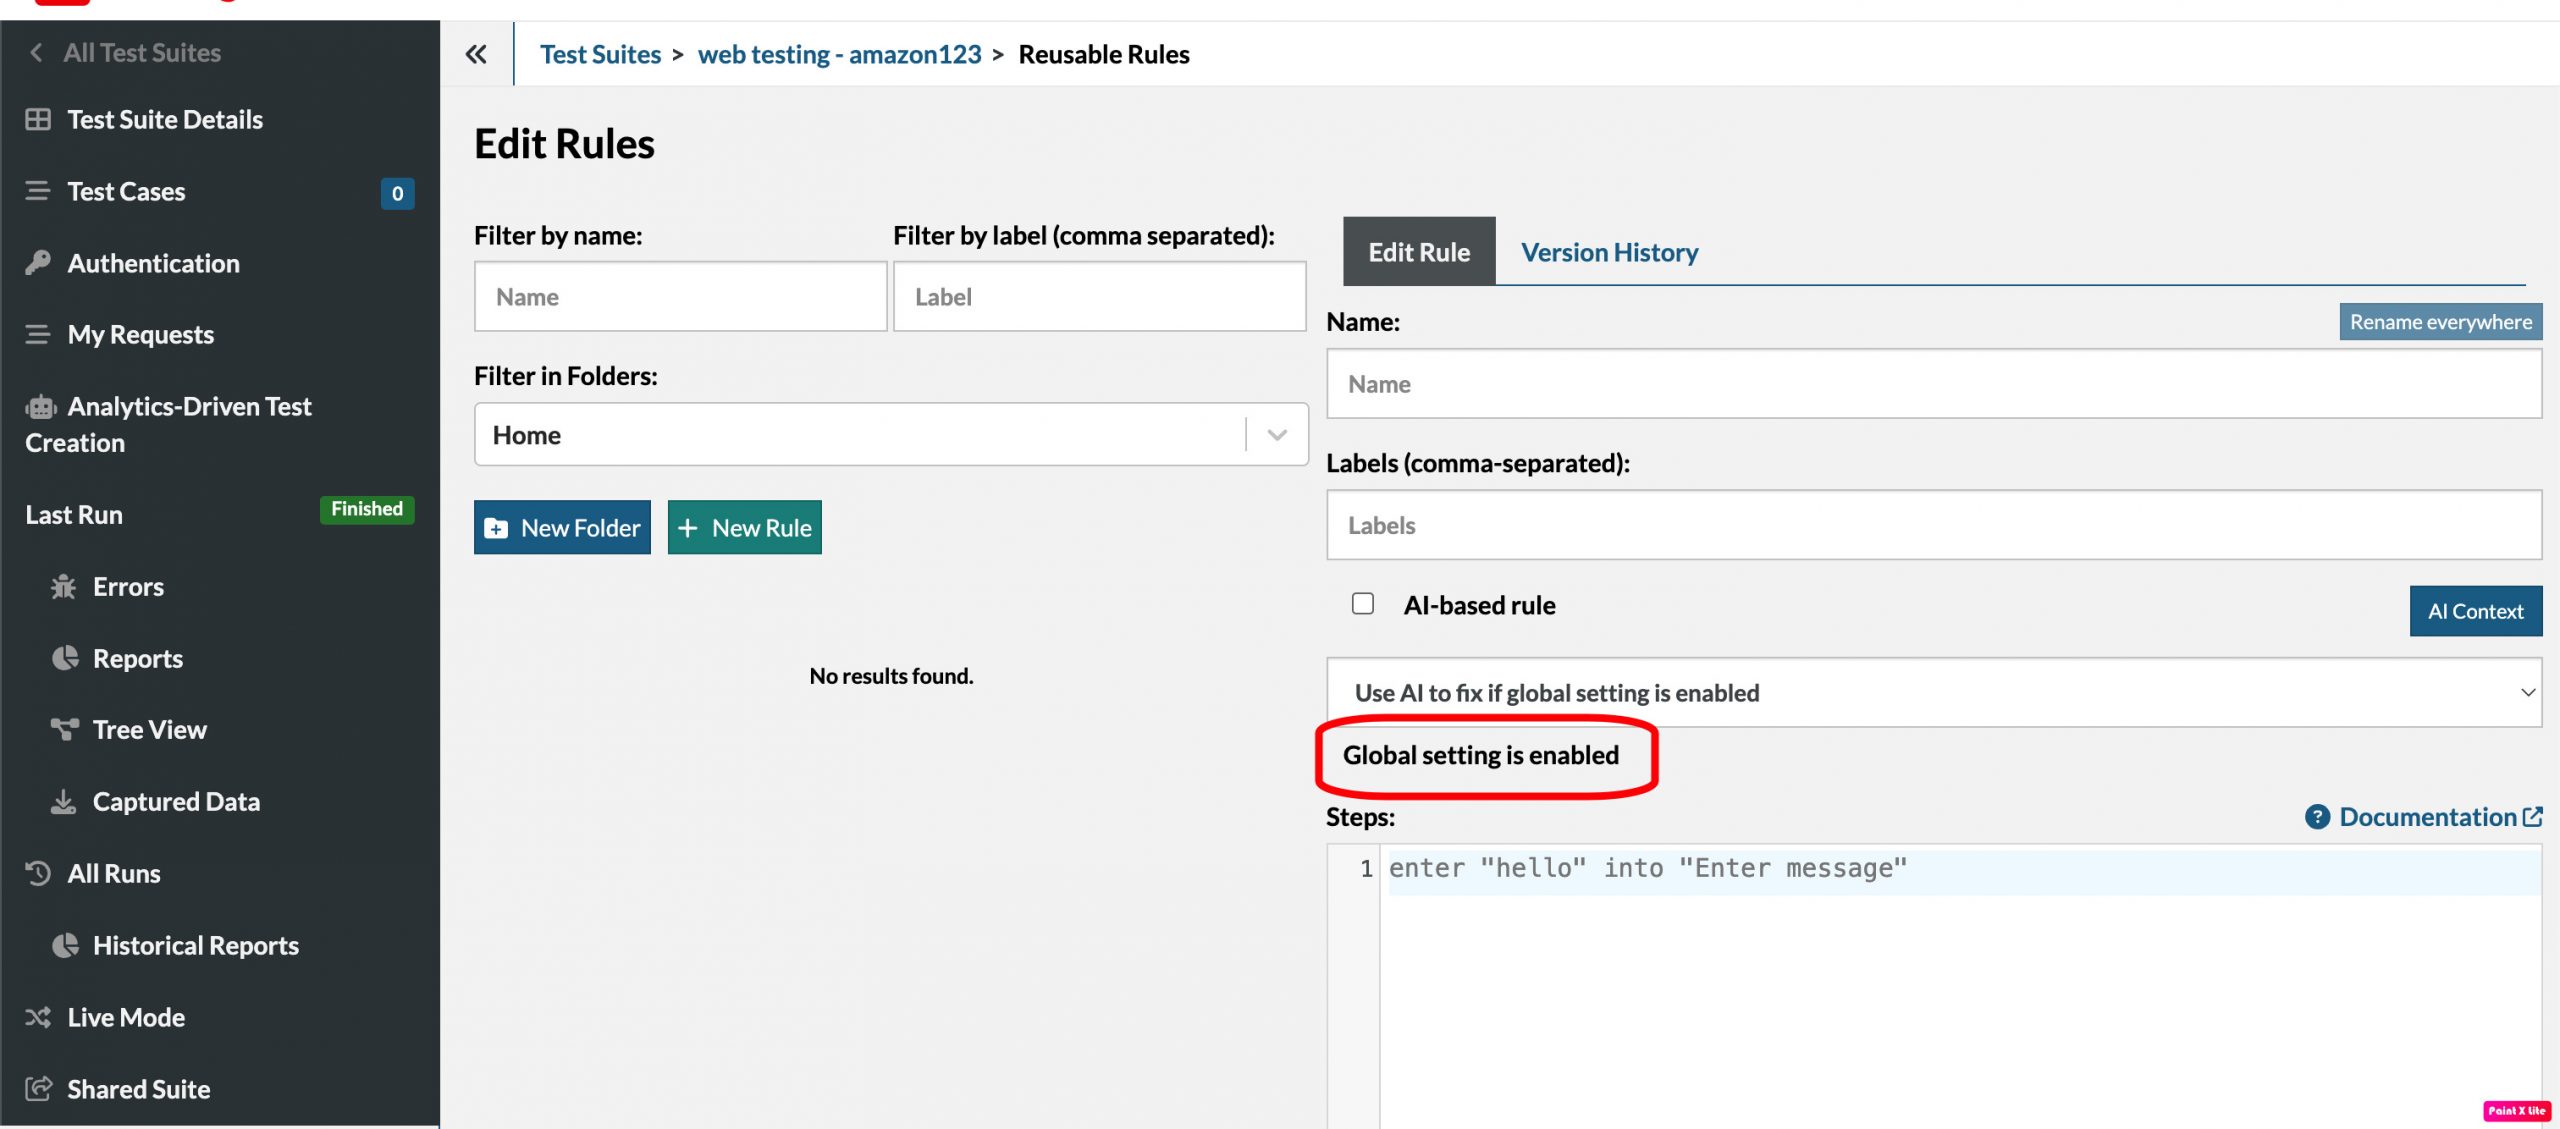Click the Analytics-Driven Test Creation robot icon
The width and height of the screenshot is (2560, 1129).
[x=40, y=407]
